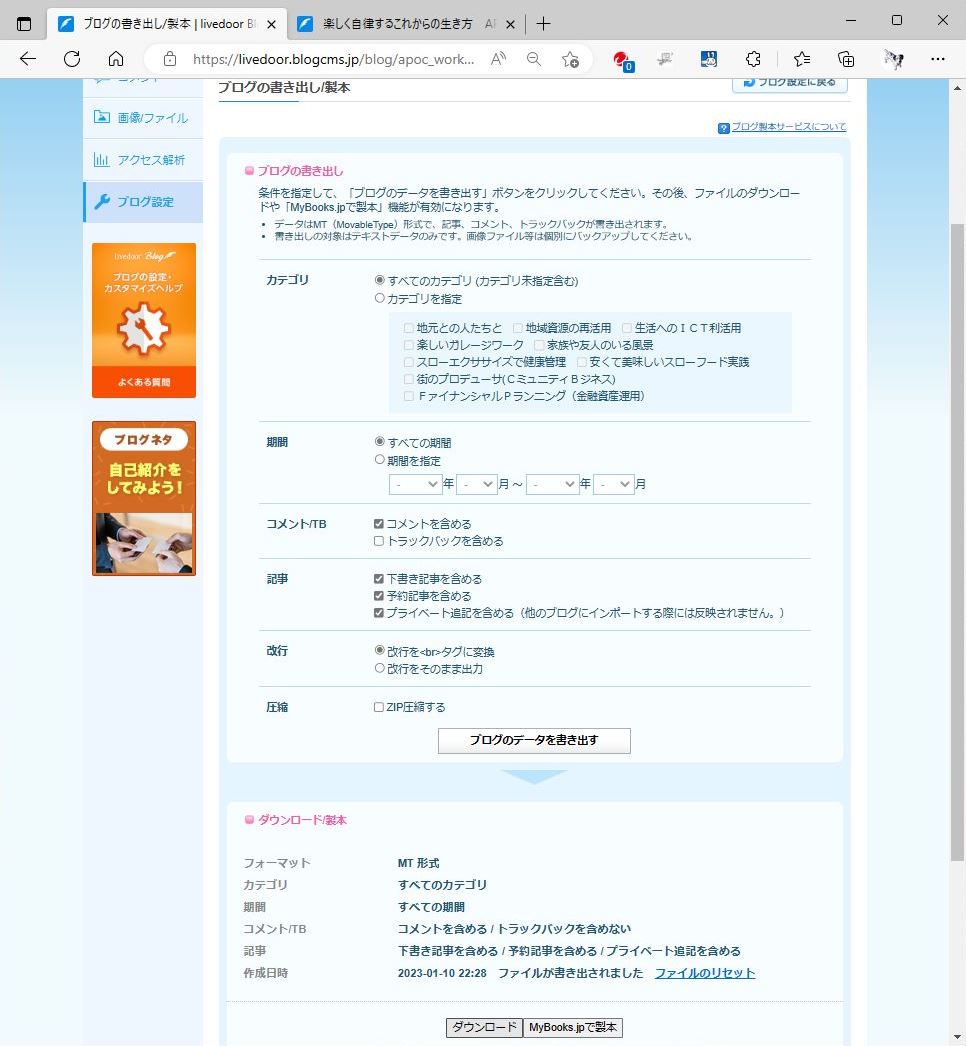Click the address bar URL field

coord(334,59)
